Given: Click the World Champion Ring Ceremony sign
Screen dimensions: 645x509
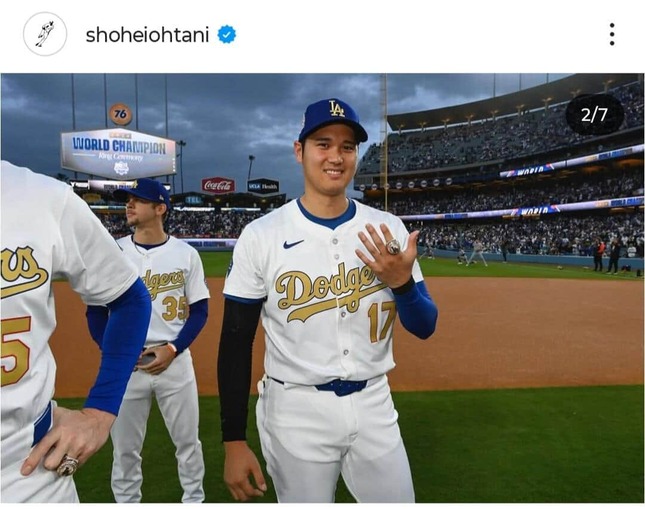Looking at the screenshot, I should [x=119, y=154].
